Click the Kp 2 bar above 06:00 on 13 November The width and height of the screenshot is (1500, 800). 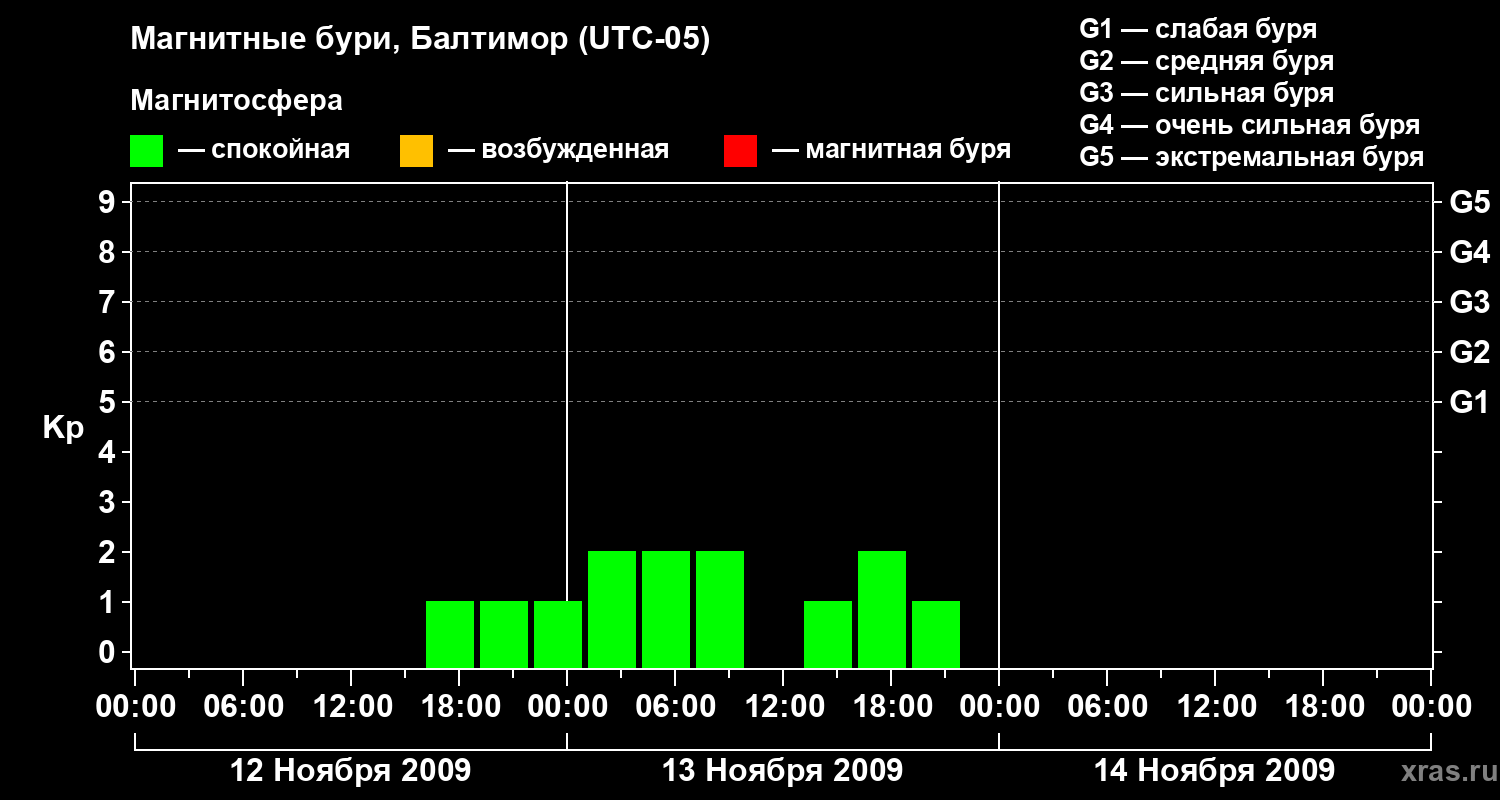point(666,609)
